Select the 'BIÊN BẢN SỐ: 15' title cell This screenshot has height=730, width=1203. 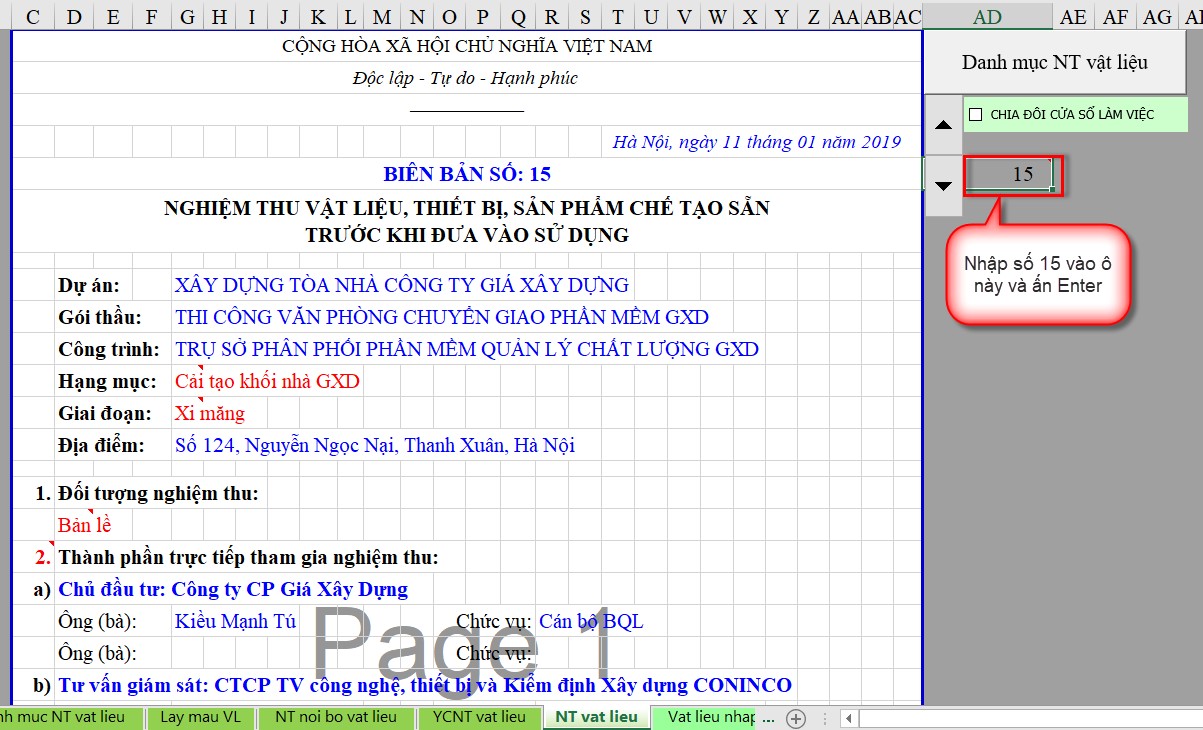(466, 174)
